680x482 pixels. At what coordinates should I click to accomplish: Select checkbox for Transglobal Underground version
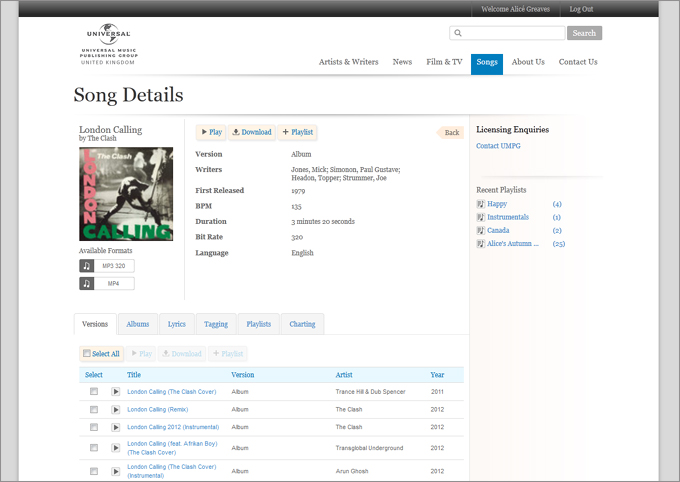[94, 447]
